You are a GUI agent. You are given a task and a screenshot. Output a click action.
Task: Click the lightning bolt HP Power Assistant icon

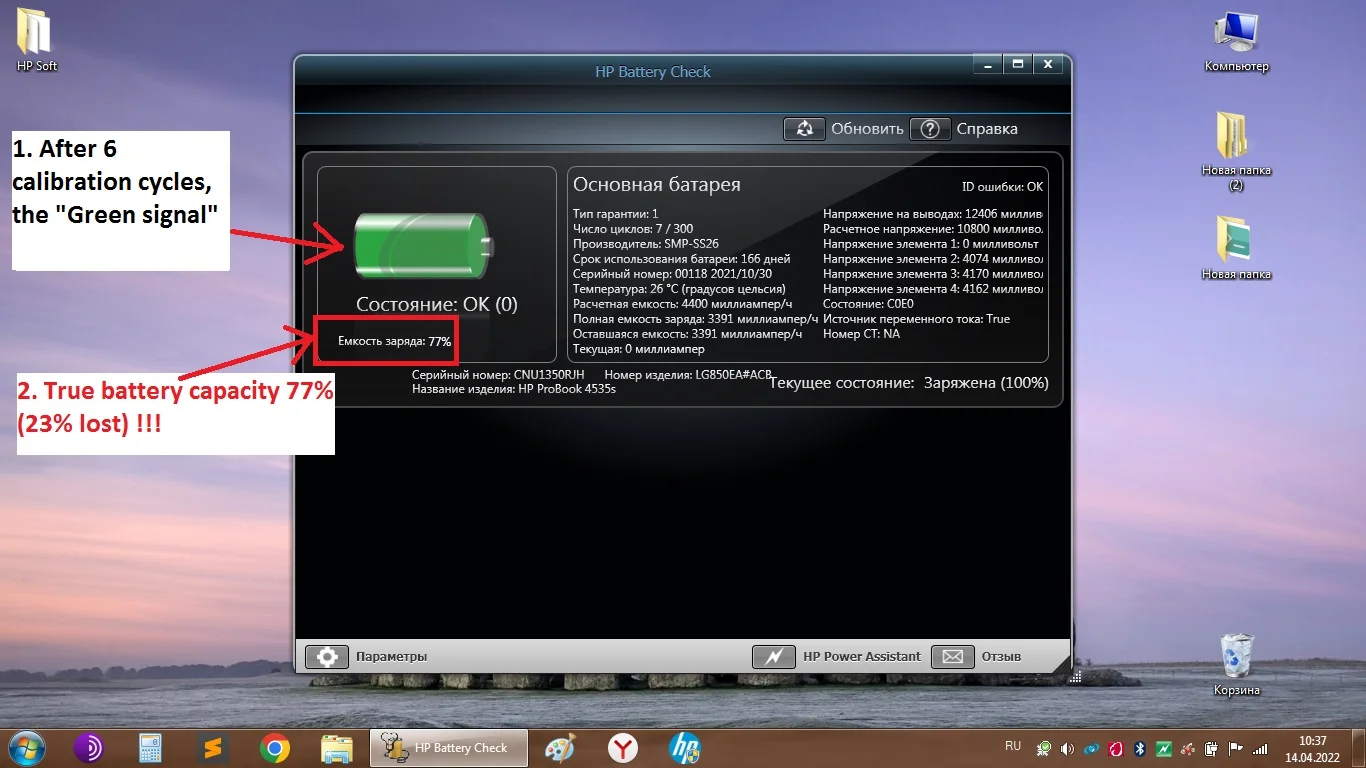click(773, 657)
